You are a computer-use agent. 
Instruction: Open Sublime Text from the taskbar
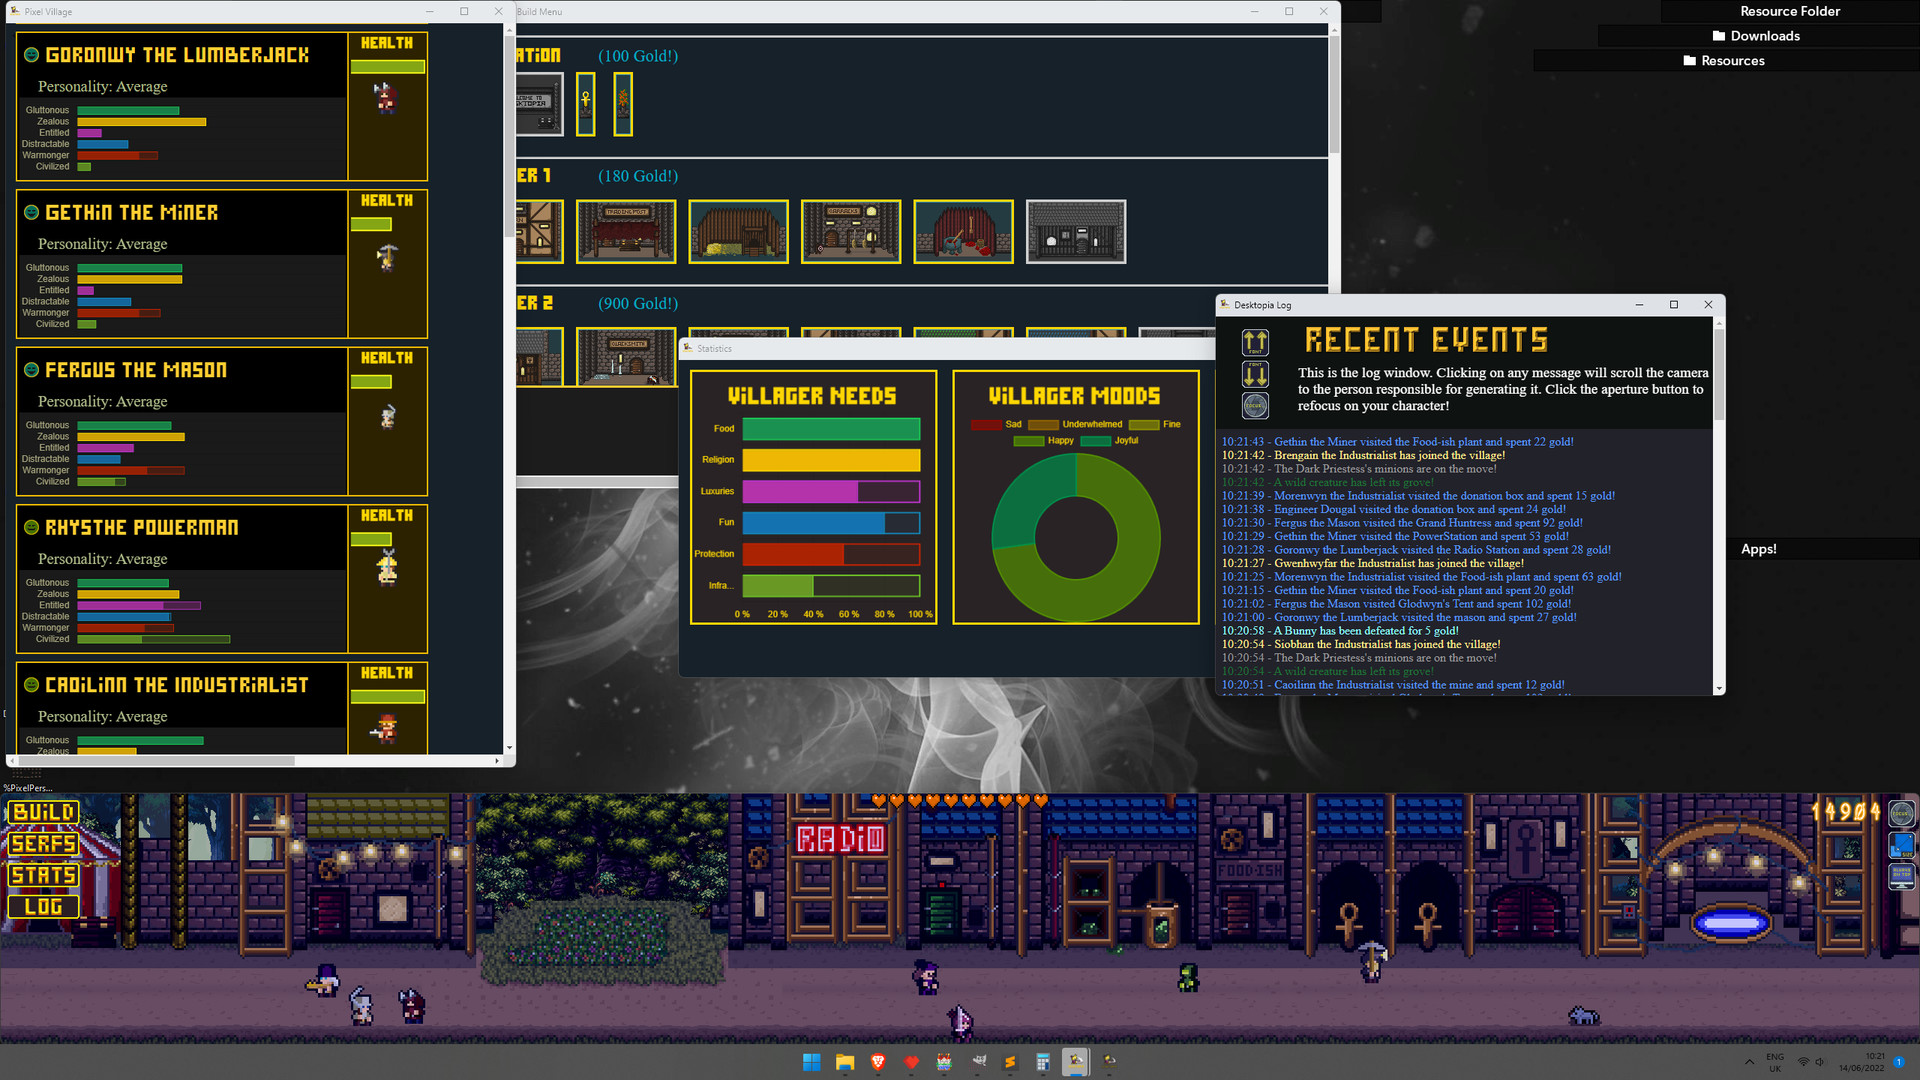pos(1008,1062)
